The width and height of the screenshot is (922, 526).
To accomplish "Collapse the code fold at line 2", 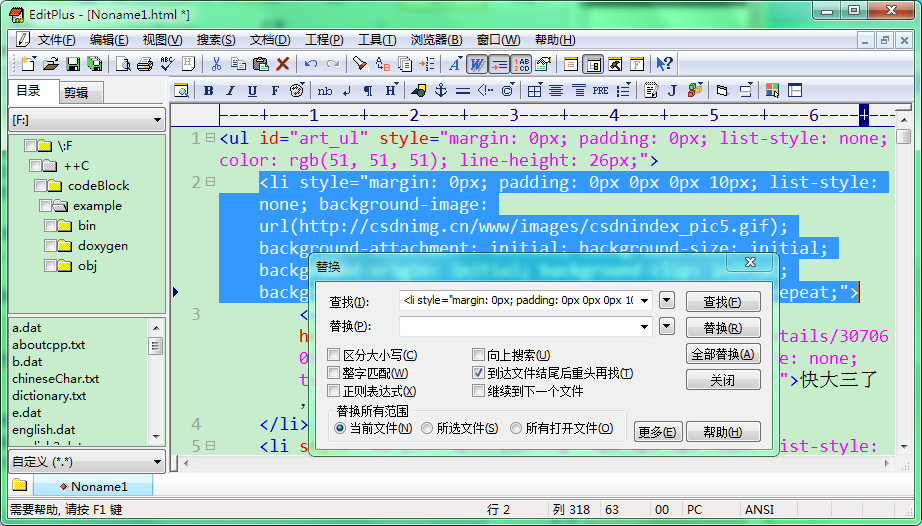I will [211, 182].
